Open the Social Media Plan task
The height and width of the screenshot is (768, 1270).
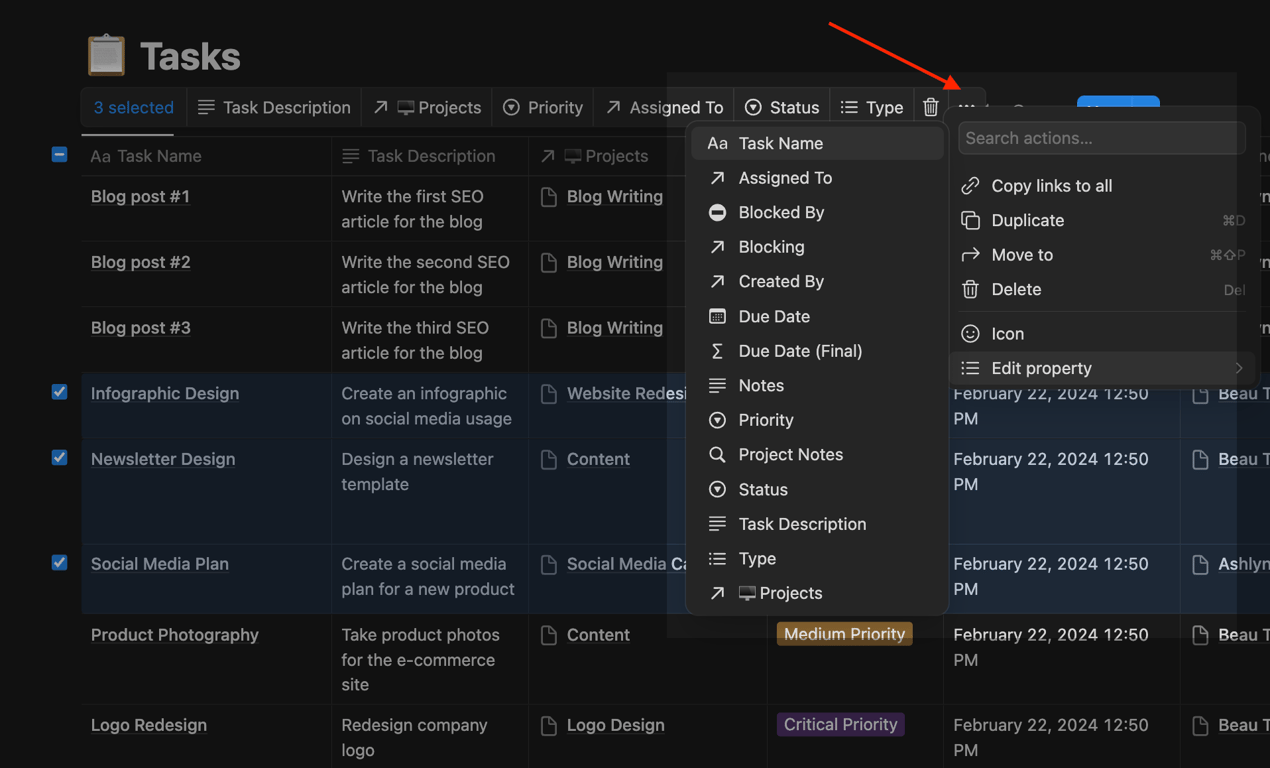pos(160,564)
